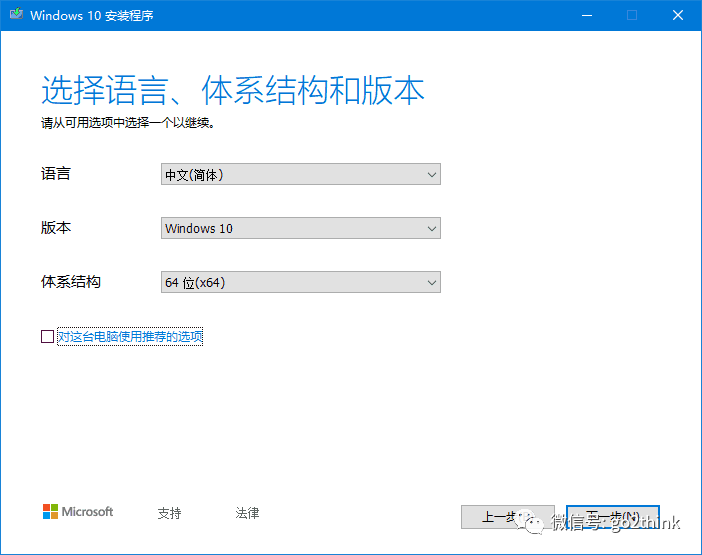702x555 pixels.
Task: Click the 上一步 back button
Action: pyautogui.click(x=508, y=517)
